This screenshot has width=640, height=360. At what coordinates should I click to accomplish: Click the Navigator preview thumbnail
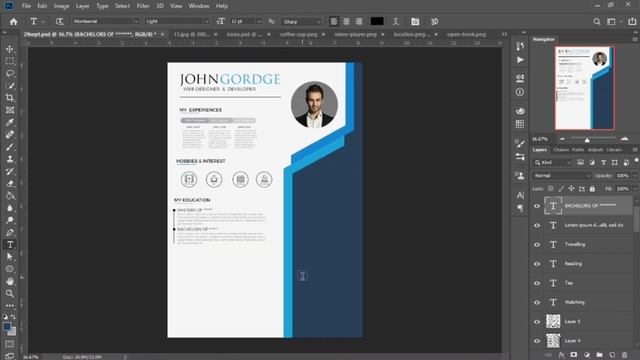click(584, 88)
